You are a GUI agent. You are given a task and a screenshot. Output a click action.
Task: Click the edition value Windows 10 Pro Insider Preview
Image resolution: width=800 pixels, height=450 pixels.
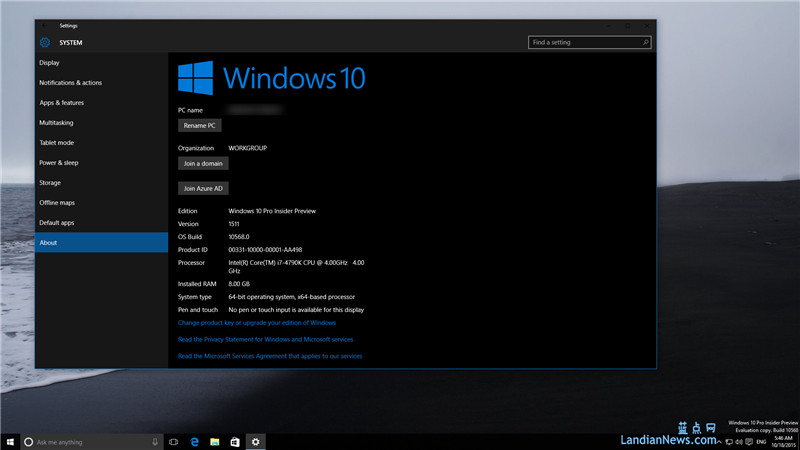[272, 211]
